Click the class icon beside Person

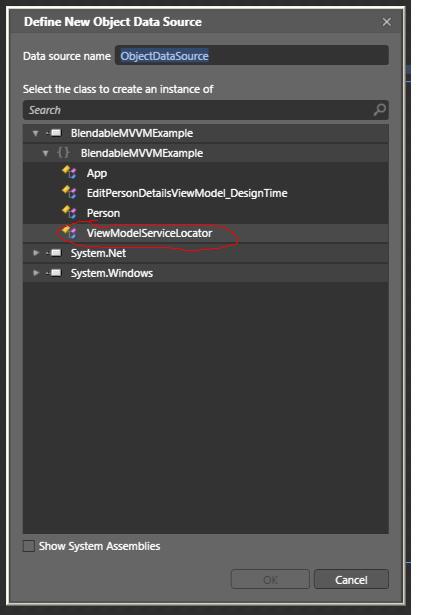(x=69, y=212)
